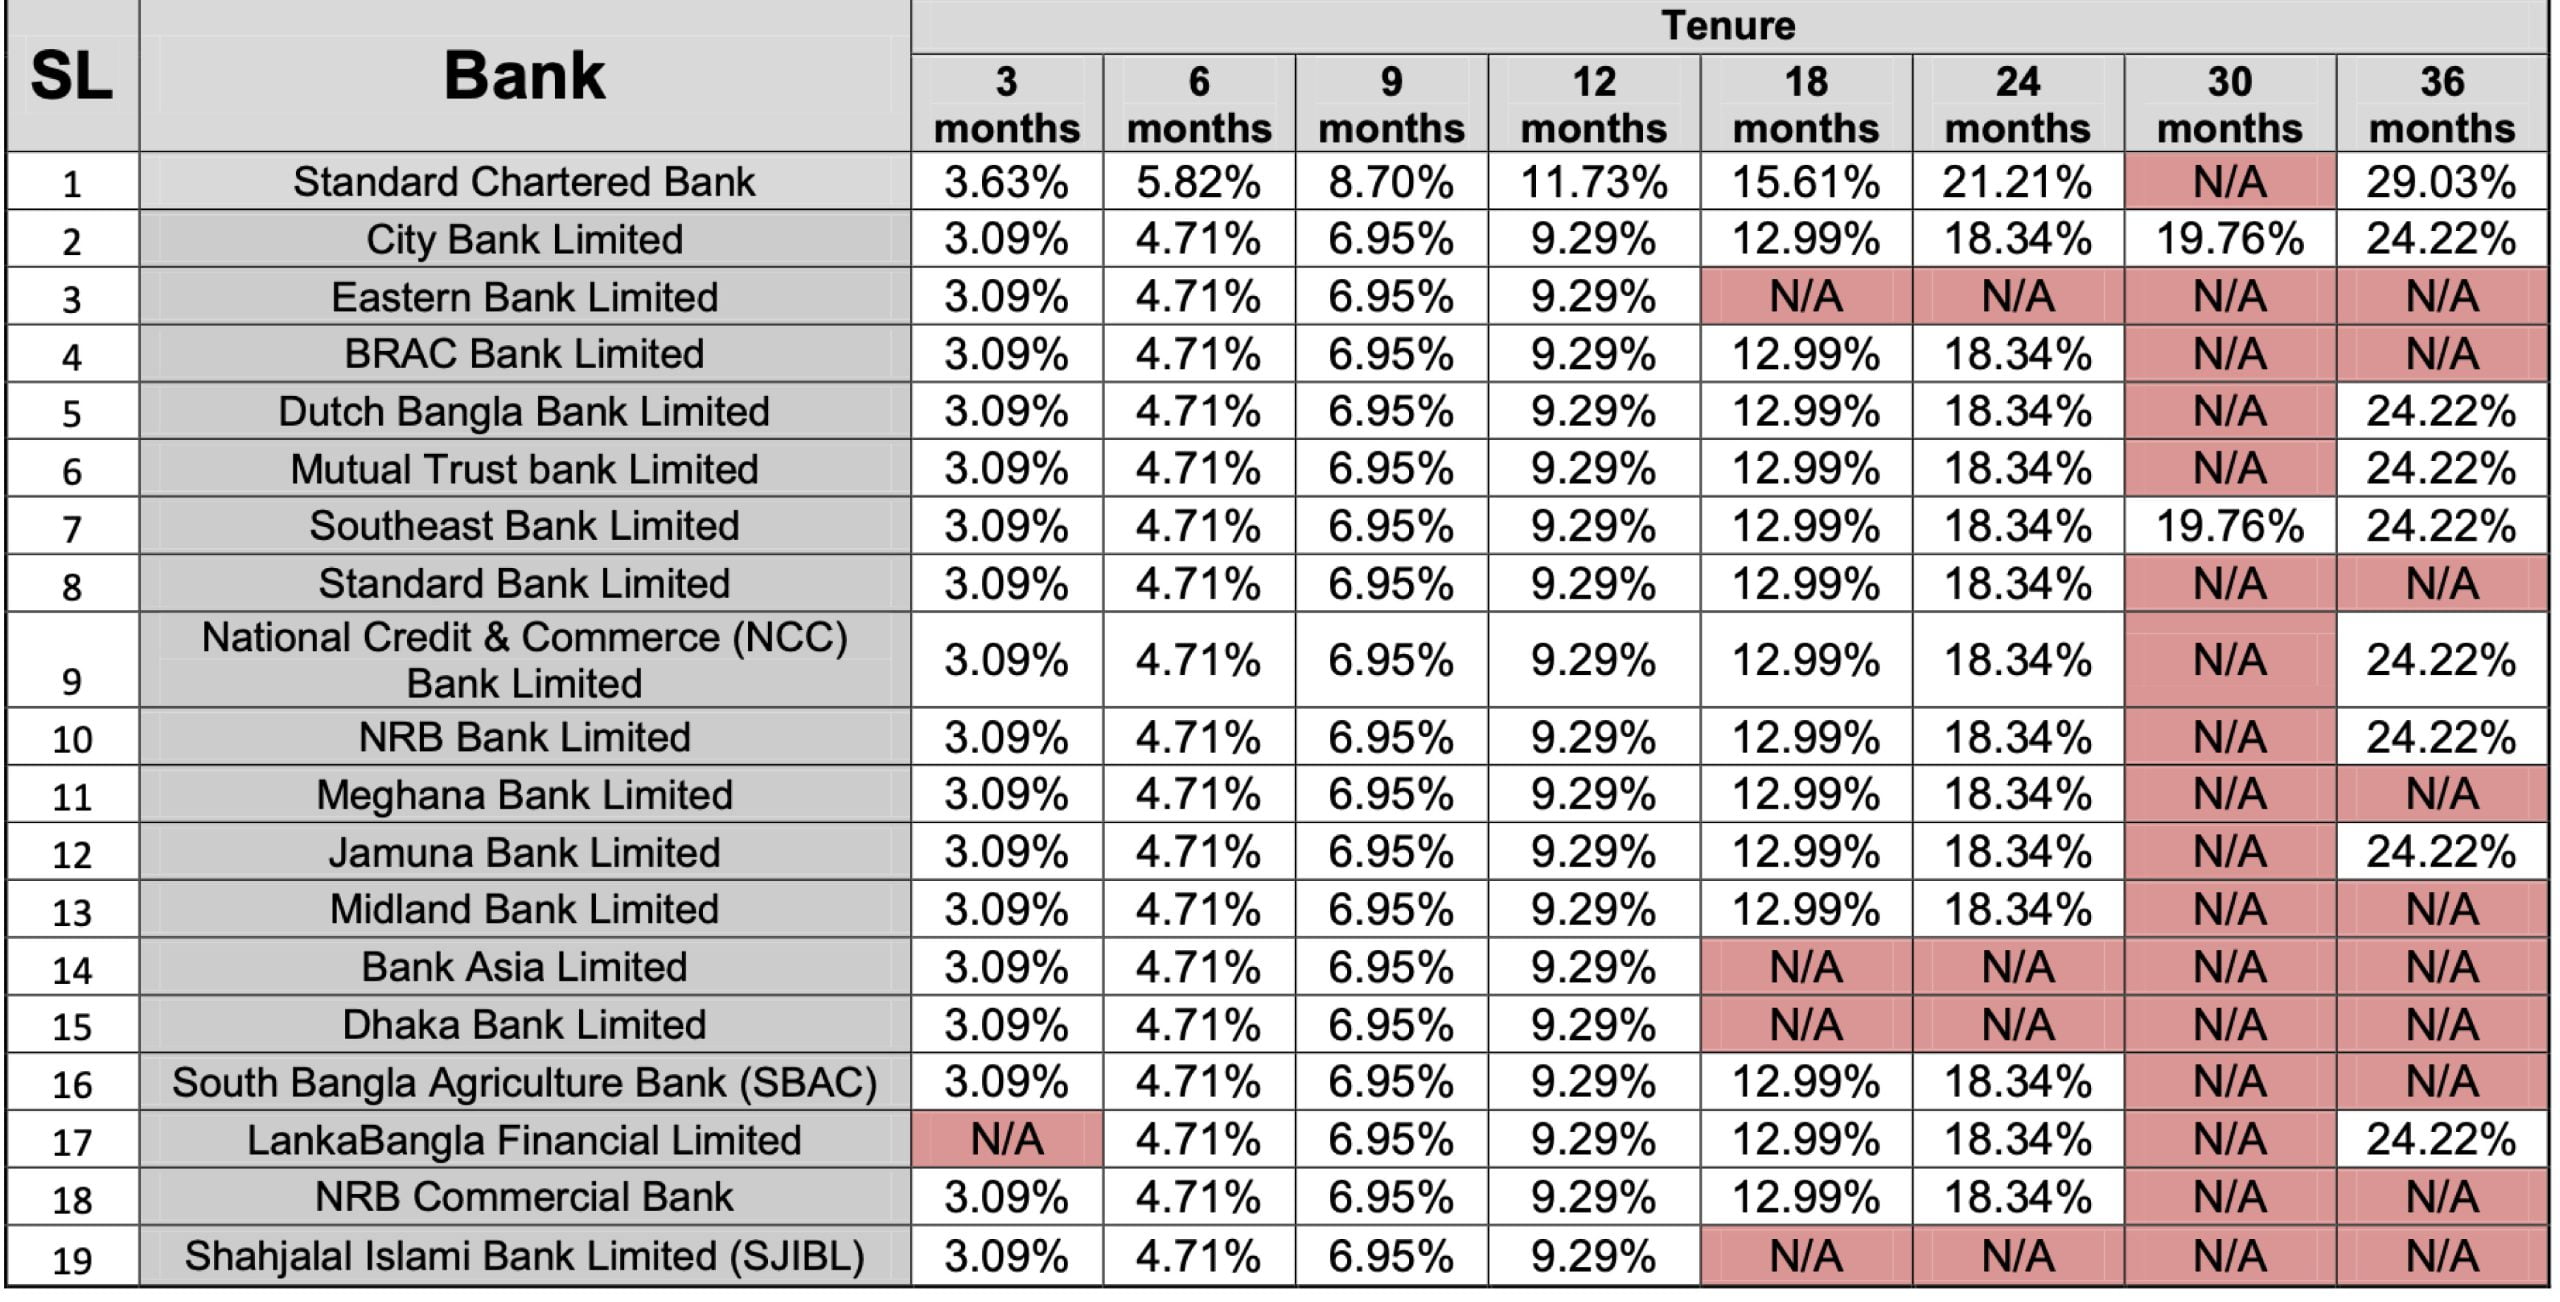Click the 36 months column header

[x=2441, y=104]
